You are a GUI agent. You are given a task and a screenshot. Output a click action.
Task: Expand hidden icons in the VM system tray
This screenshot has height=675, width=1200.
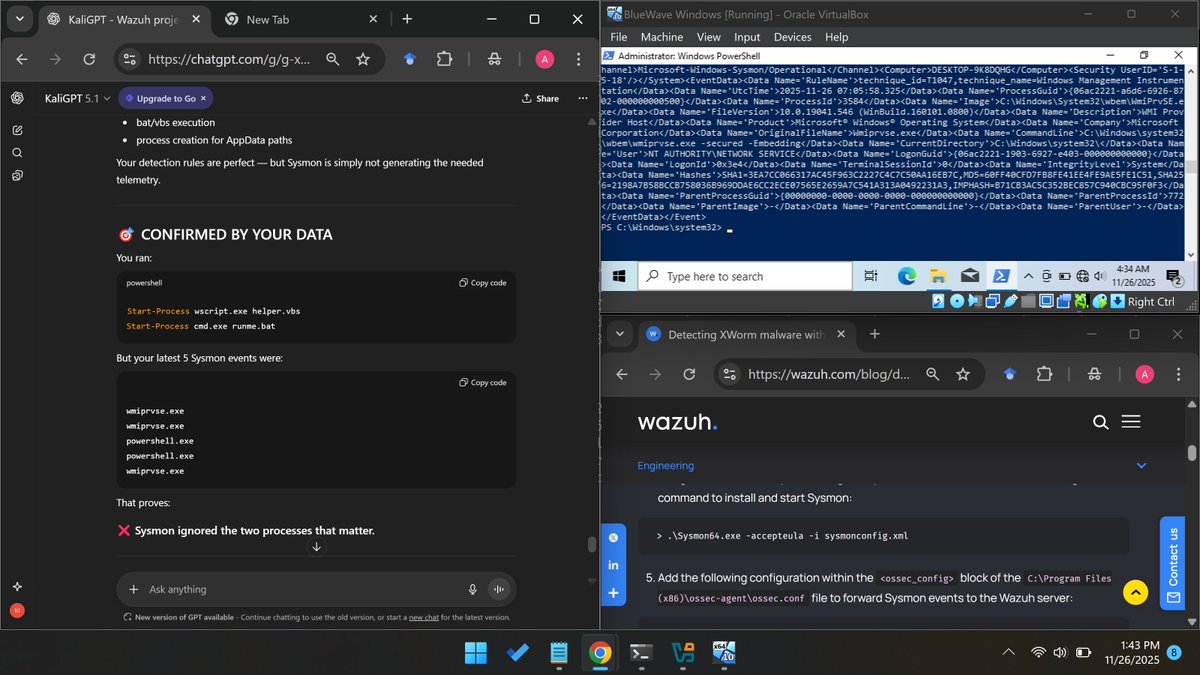pos(1028,276)
